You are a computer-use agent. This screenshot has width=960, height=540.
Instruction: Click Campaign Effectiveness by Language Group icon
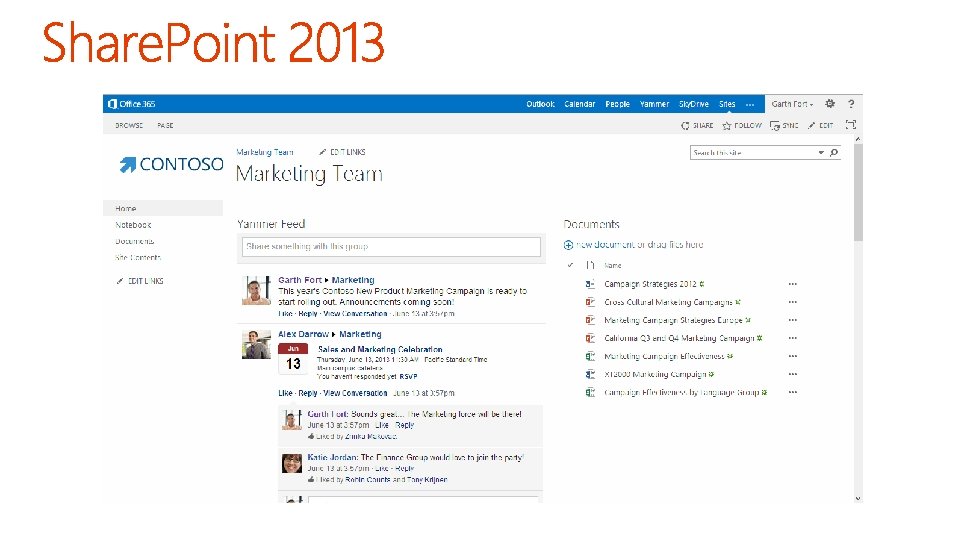click(x=590, y=392)
